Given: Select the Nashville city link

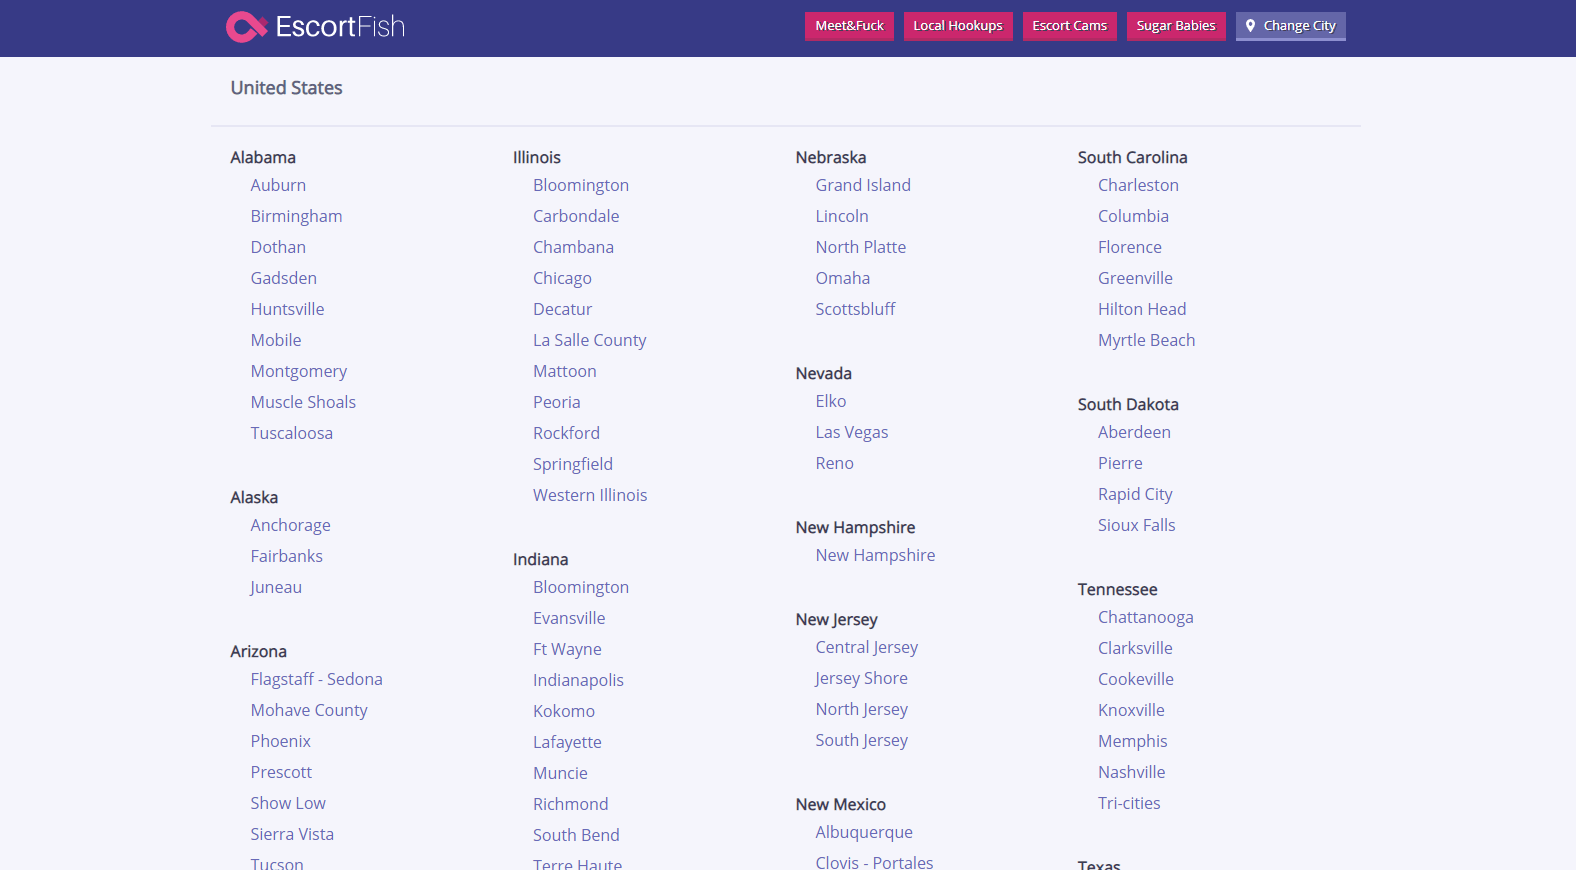Looking at the screenshot, I should pos(1132,772).
